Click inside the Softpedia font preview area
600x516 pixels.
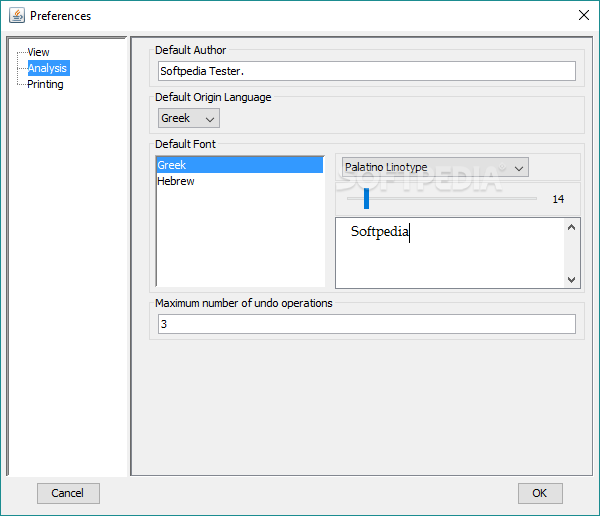pos(450,253)
